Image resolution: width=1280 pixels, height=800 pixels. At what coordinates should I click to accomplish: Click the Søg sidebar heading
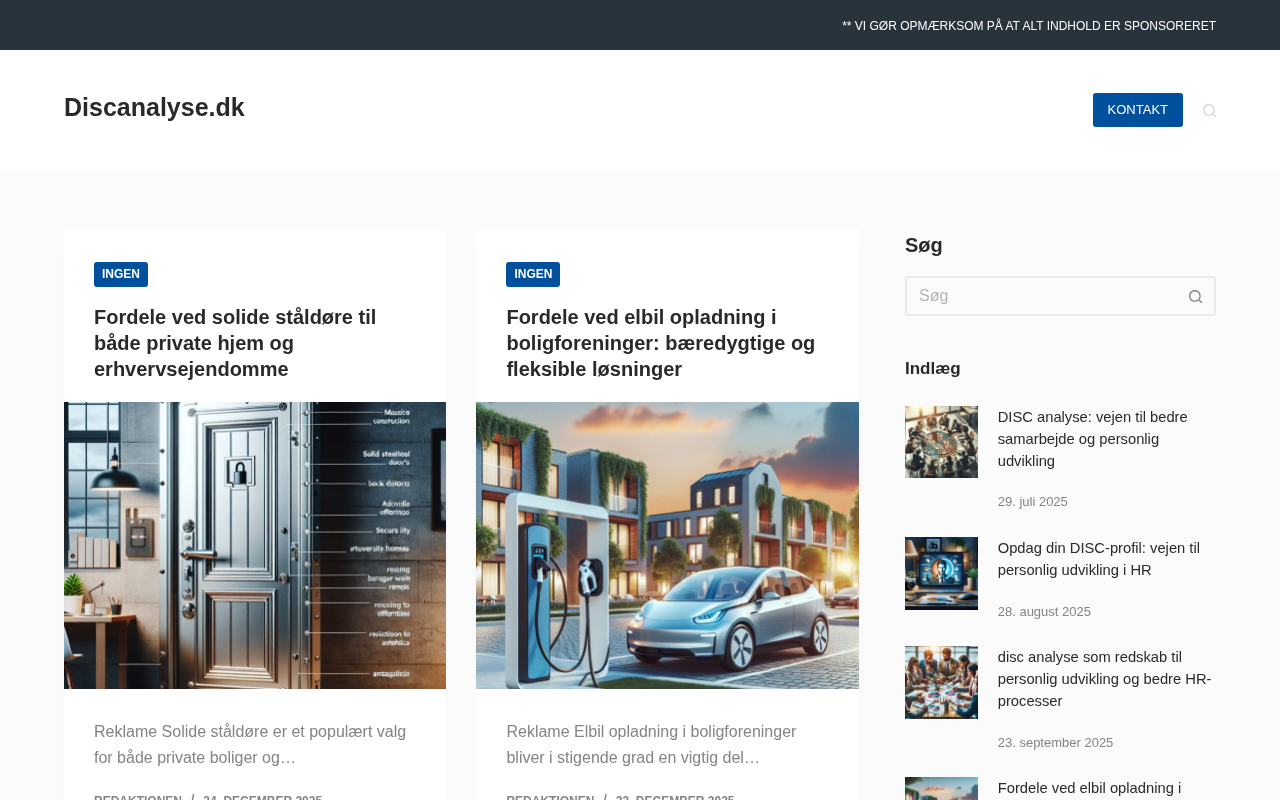pos(924,245)
